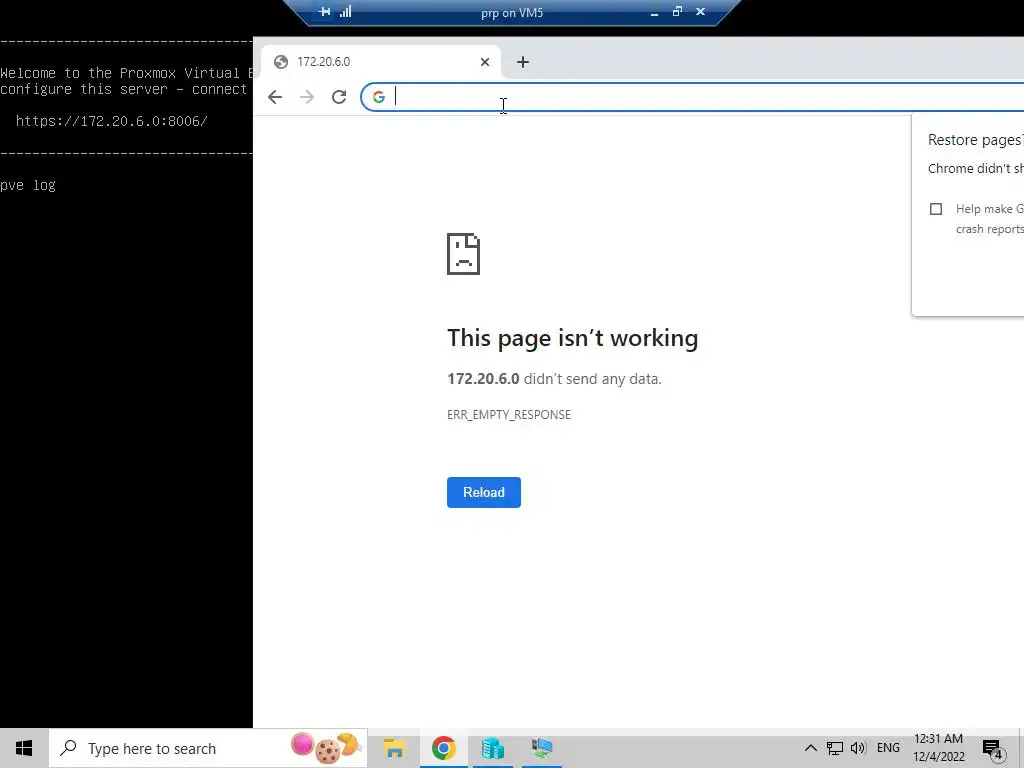Open the notification center icon
This screenshot has height=768, width=1024.
(x=993, y=749)
